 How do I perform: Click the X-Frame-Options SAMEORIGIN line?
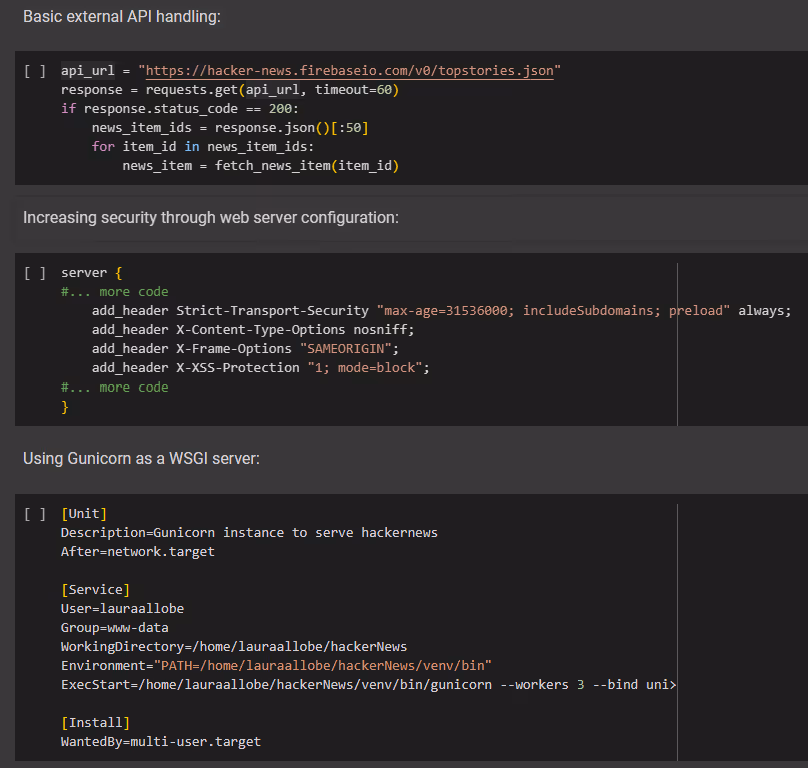tap(245, 349)
